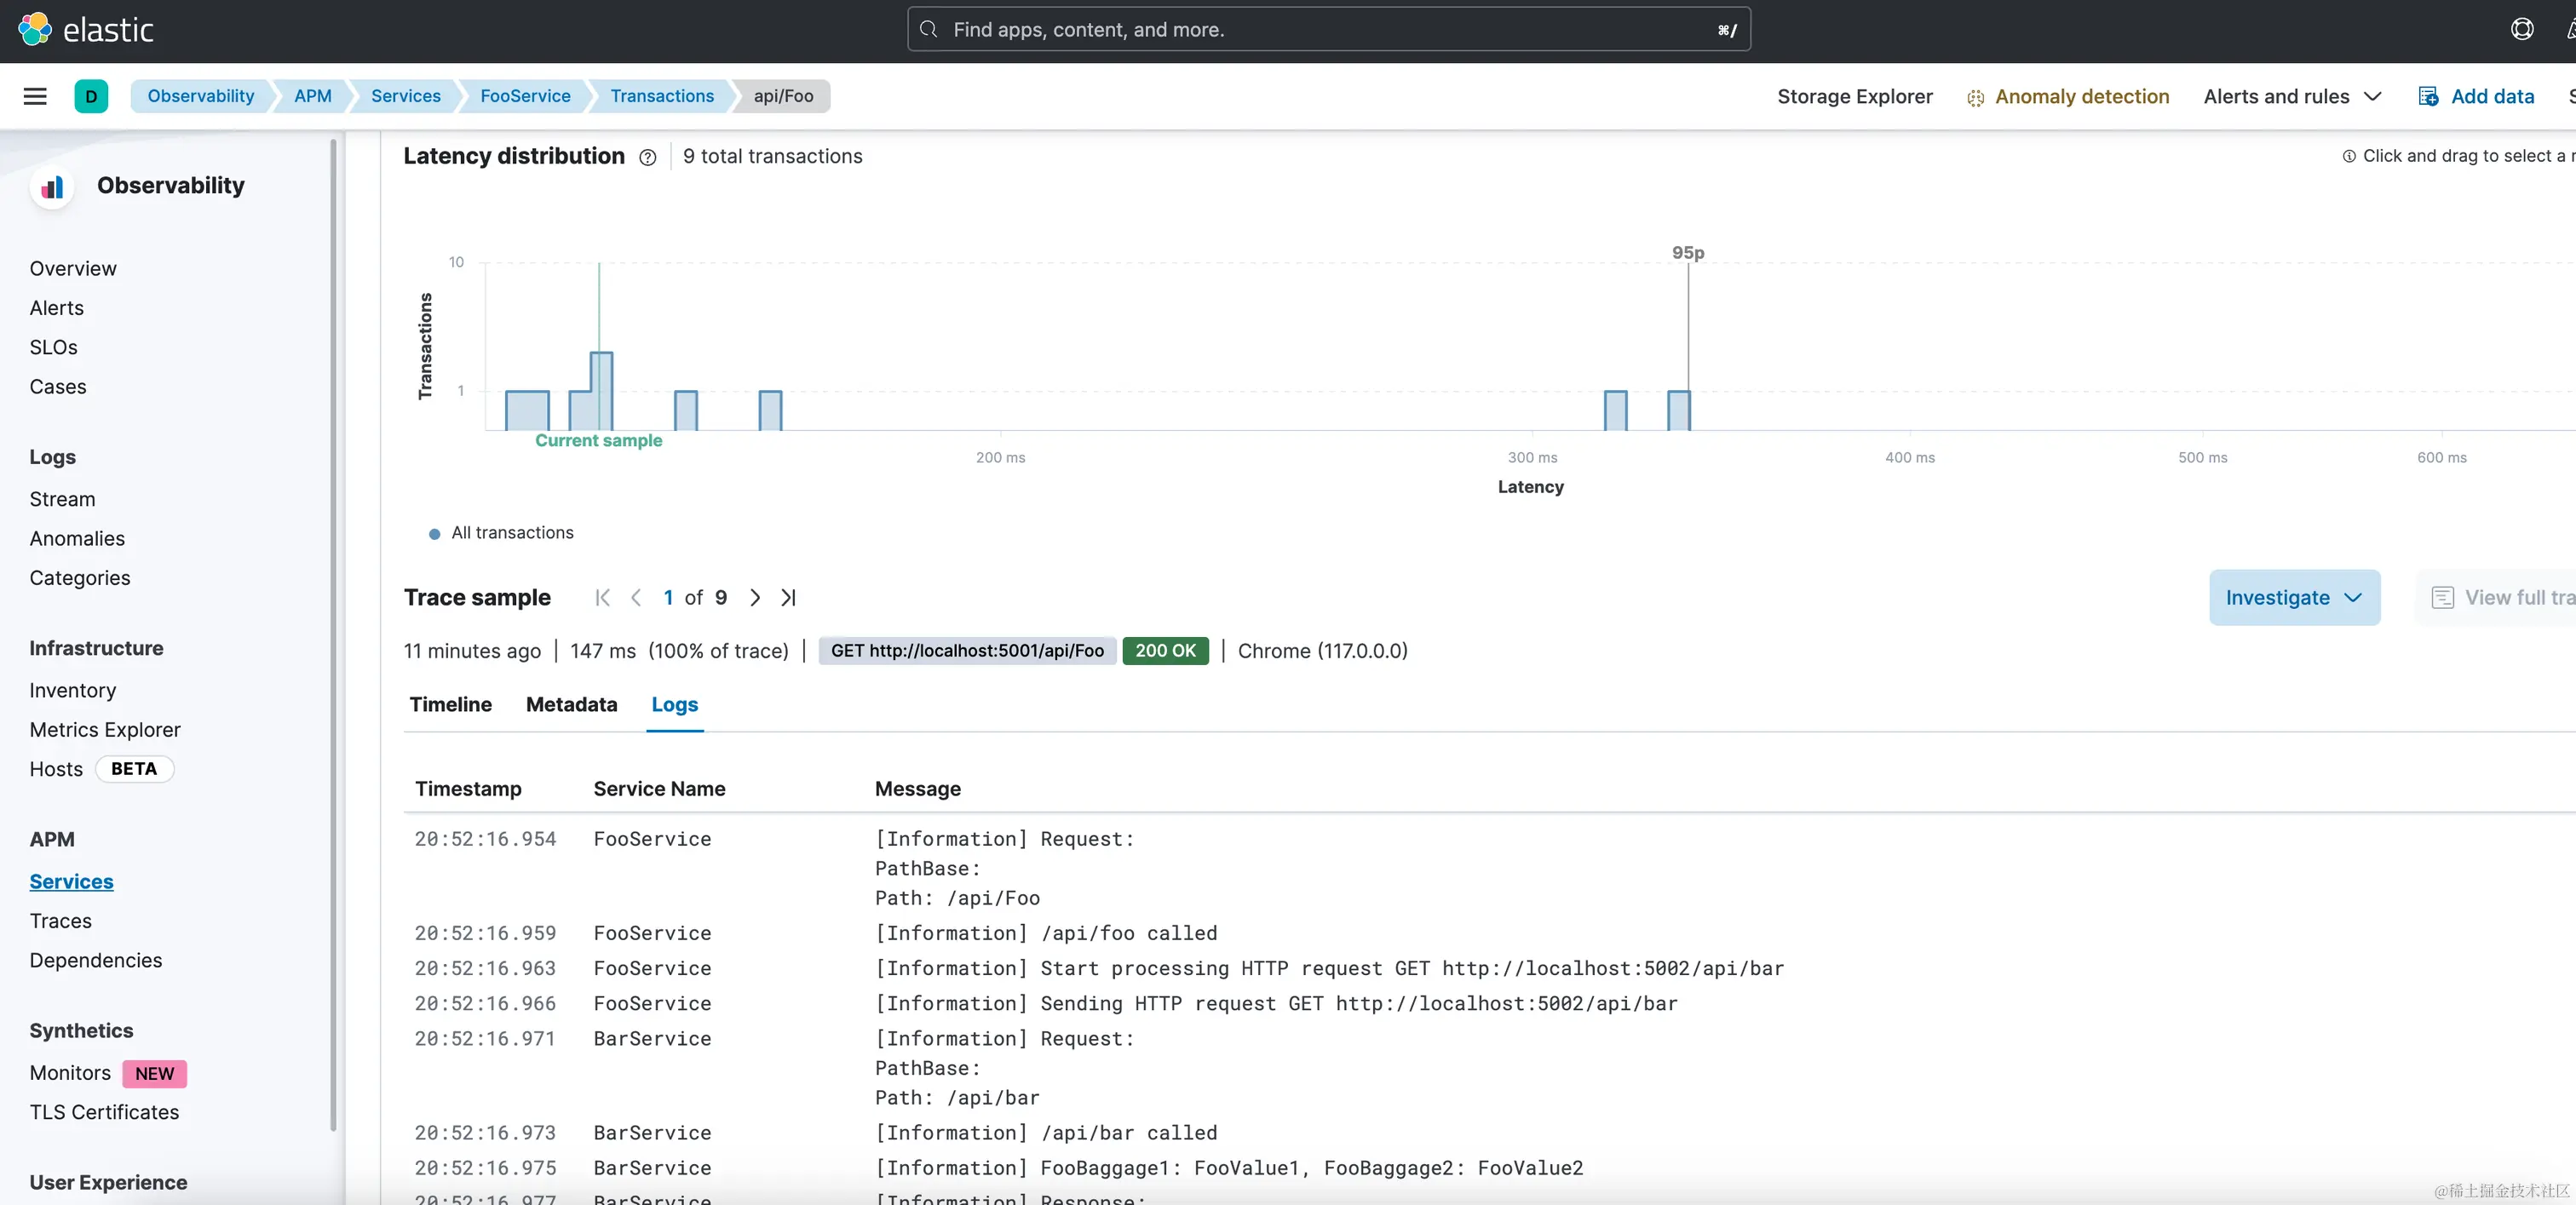The width and height of the screenshot is (2576, 1205).
Task: Open the hamburger navigation menu
Action: click(x=35, y=96)
